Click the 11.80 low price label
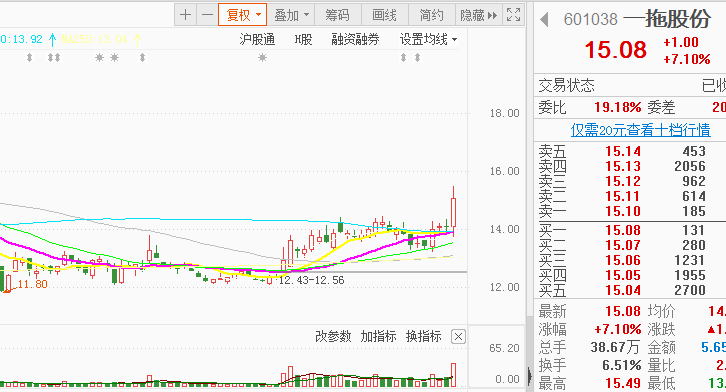 point(32,284)
